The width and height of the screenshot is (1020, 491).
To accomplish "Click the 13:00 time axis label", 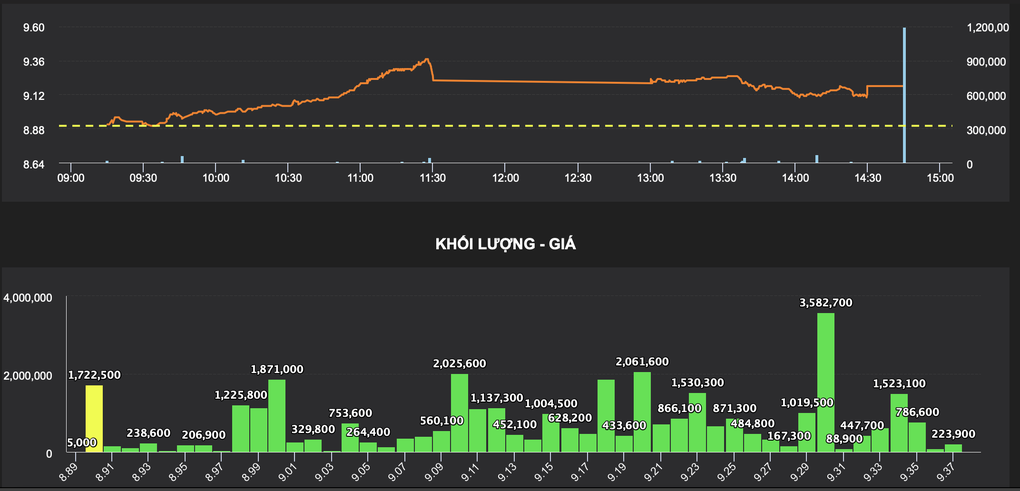I will (x=650, y=178).
